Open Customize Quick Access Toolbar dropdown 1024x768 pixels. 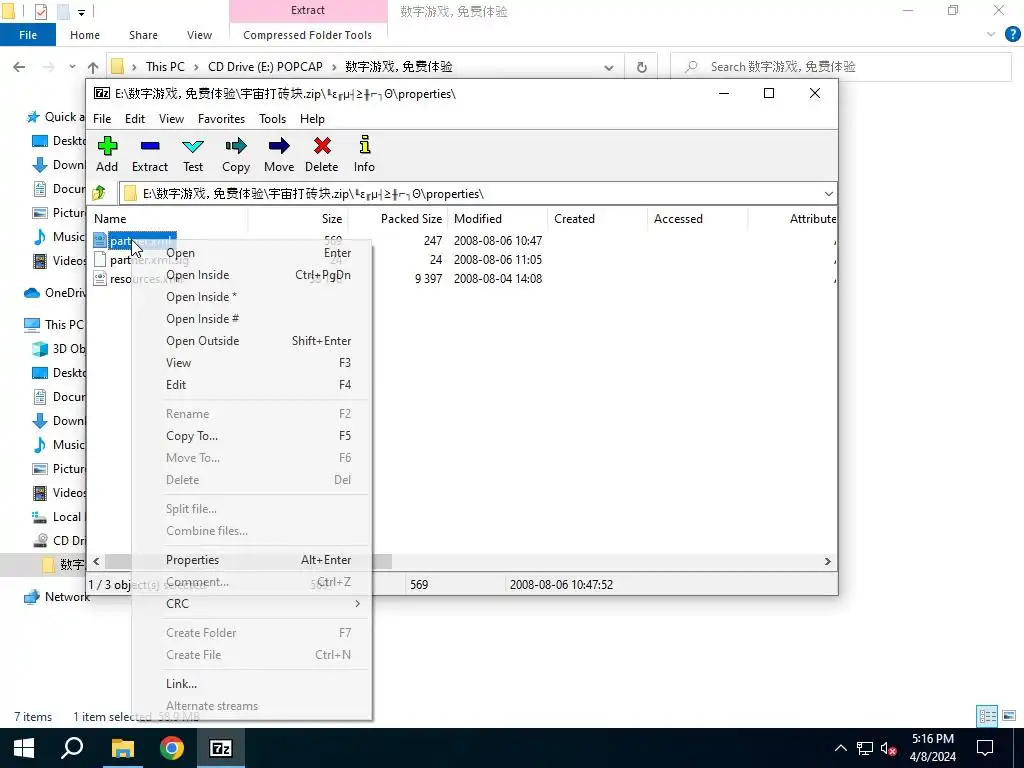(x=81, y=12)
